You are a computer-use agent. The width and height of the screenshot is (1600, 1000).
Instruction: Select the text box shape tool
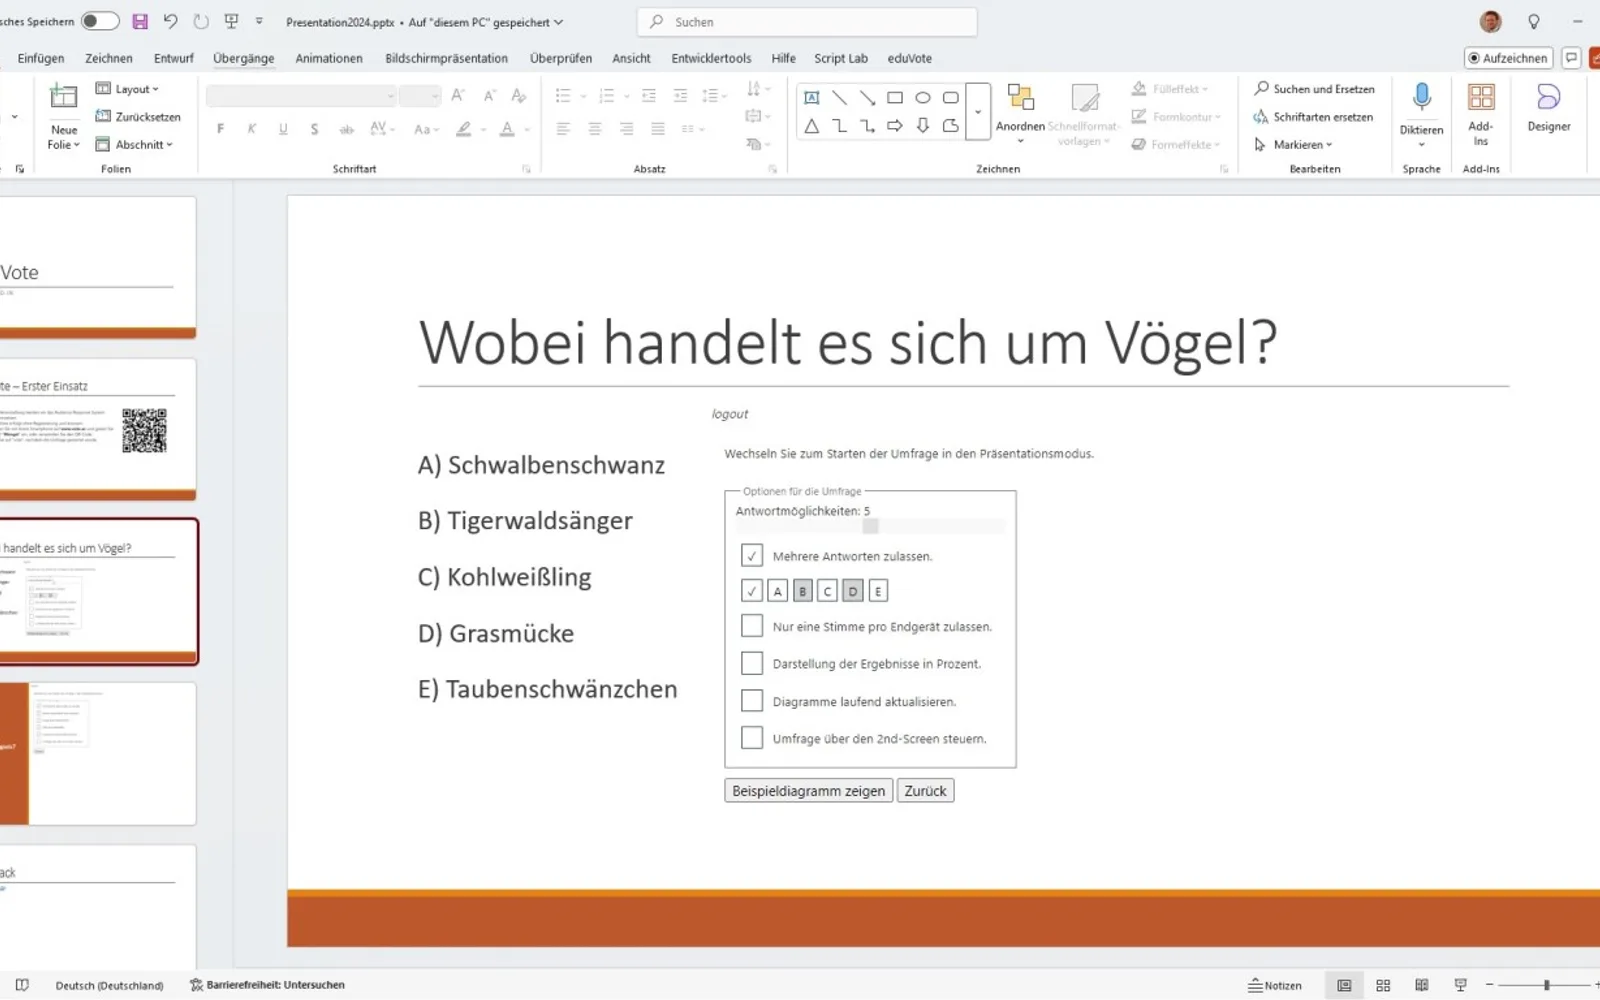tap(812, 97)
